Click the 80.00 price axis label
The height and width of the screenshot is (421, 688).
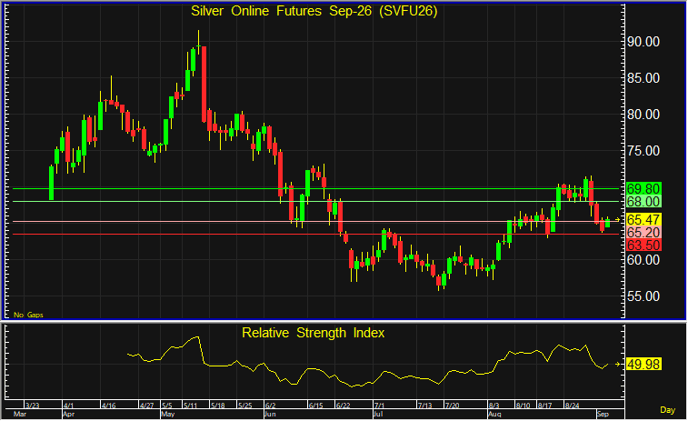click(x=643, y=115)
